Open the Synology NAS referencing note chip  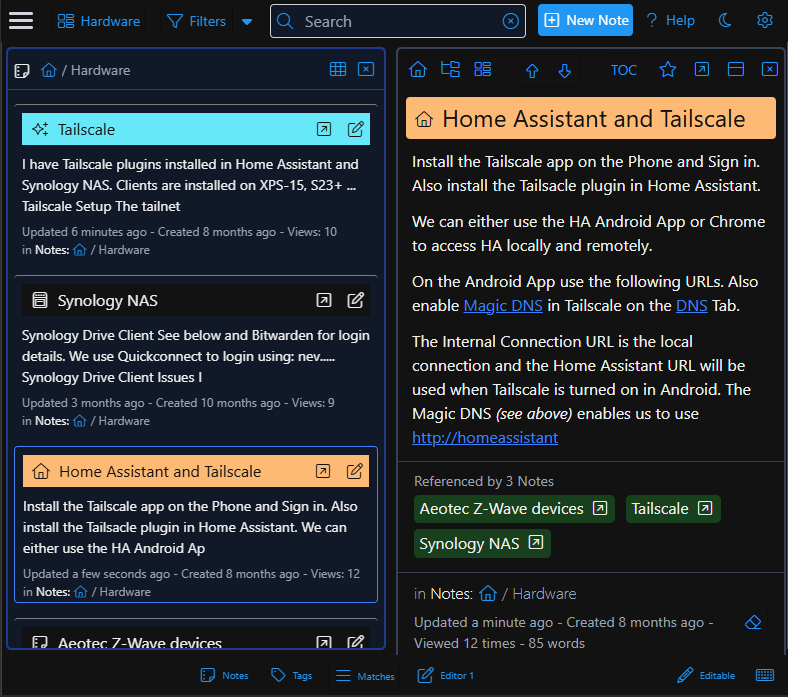[481, 543]
